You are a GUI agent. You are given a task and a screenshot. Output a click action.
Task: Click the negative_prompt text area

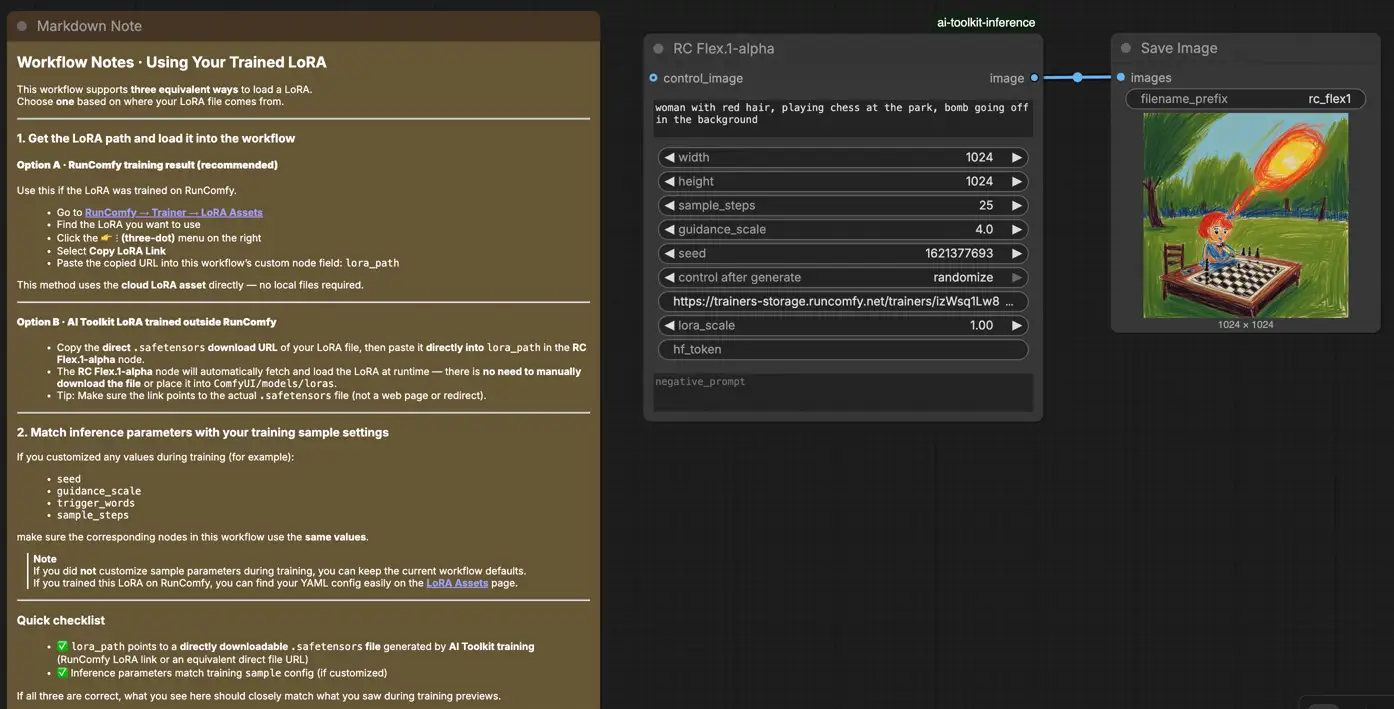pyautogui.click(x=843, y=392)
